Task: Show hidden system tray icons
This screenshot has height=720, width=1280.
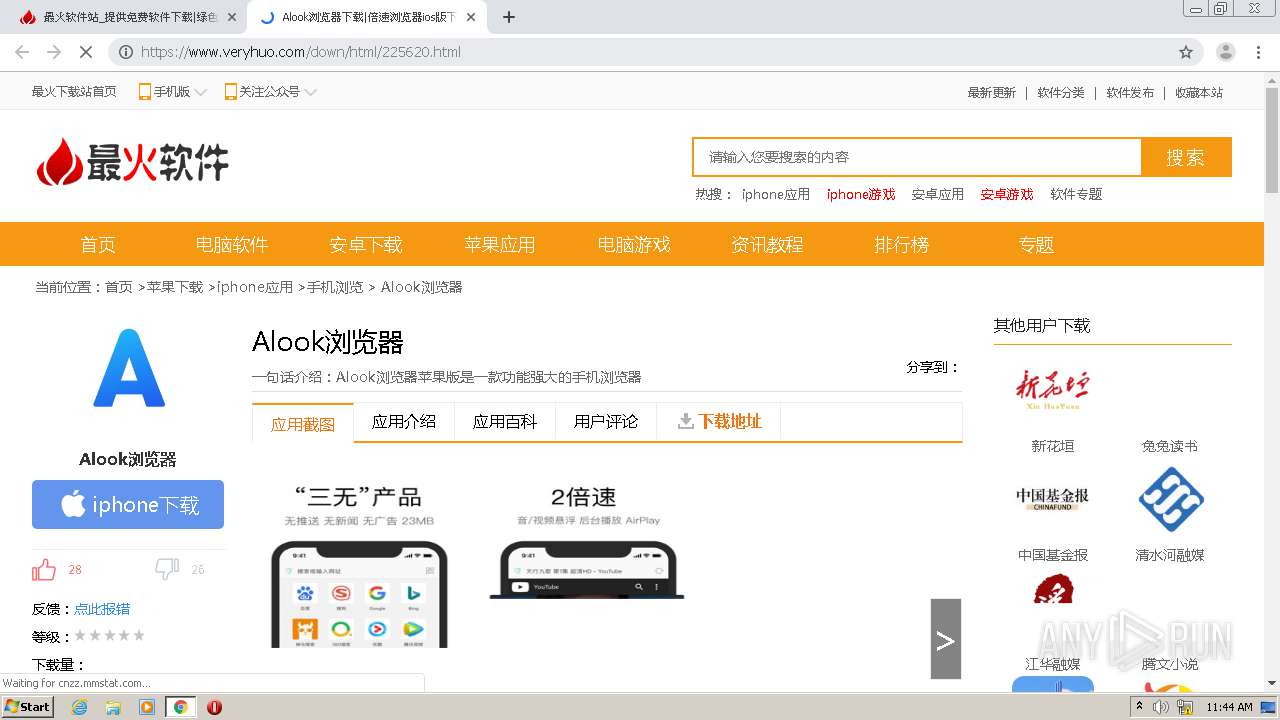Action: click(1139, 707)
